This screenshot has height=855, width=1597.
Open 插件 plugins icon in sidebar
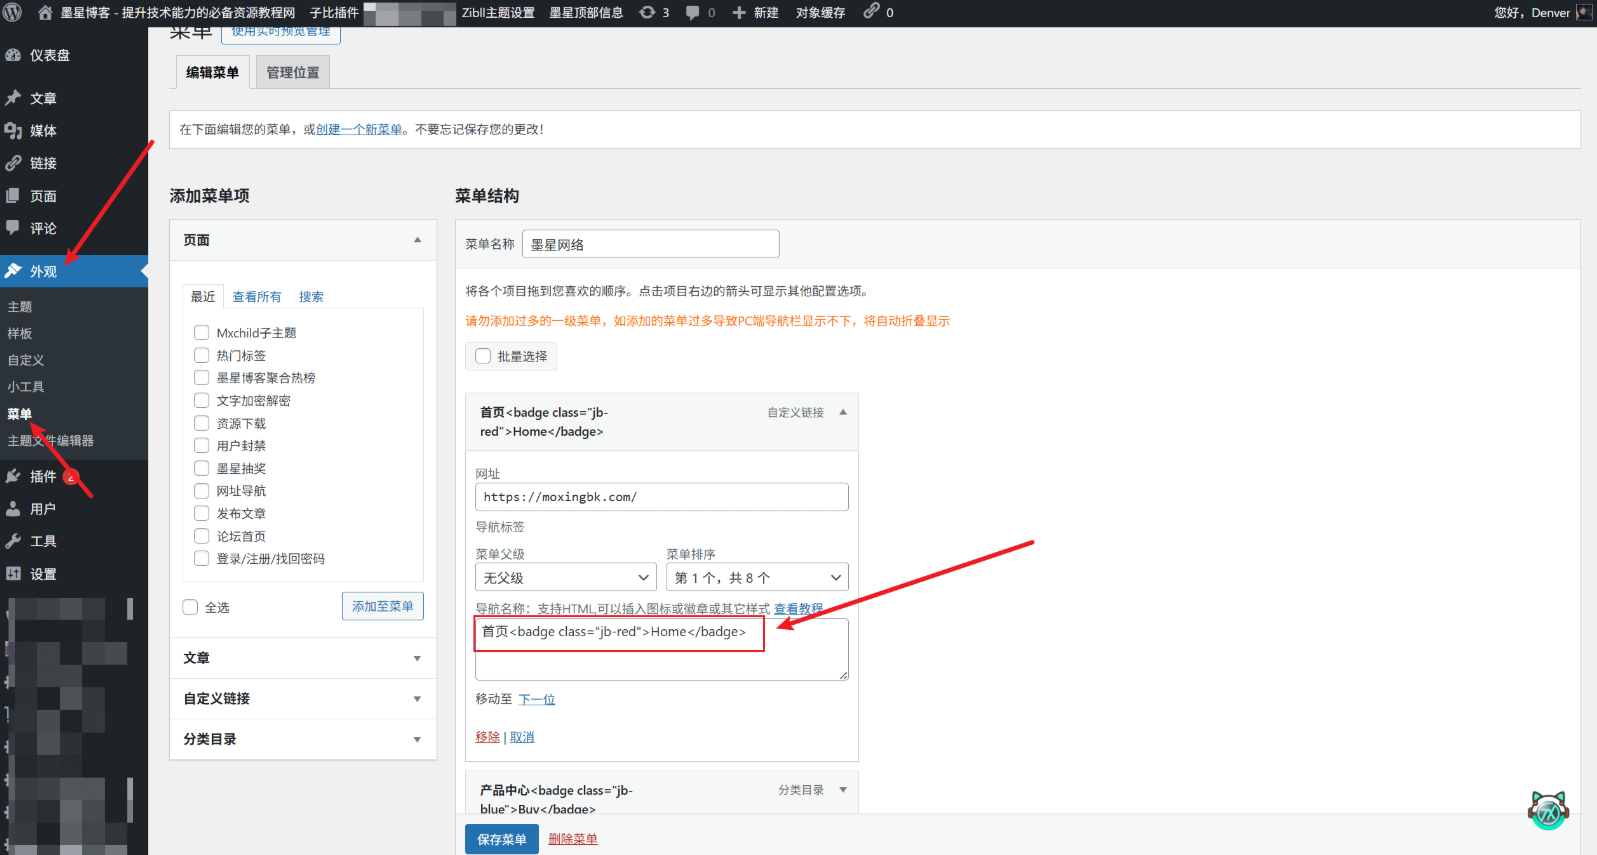point(13,476)
